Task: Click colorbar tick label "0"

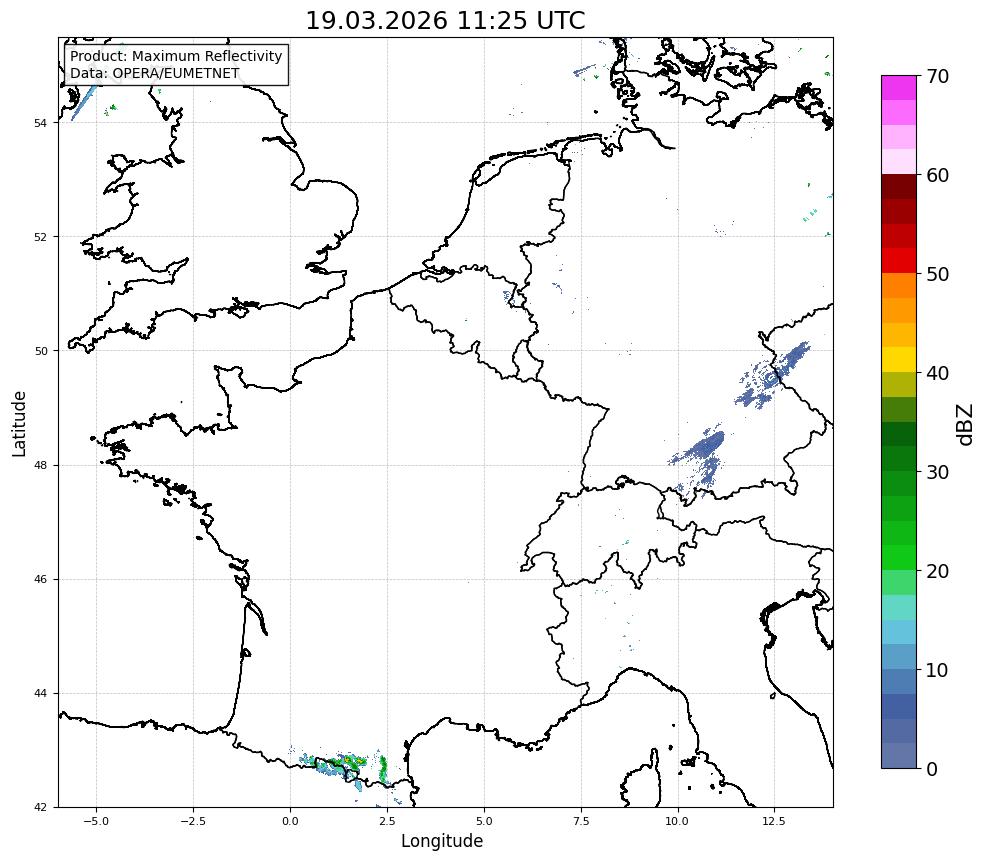Action: click(x=932, y=769)
